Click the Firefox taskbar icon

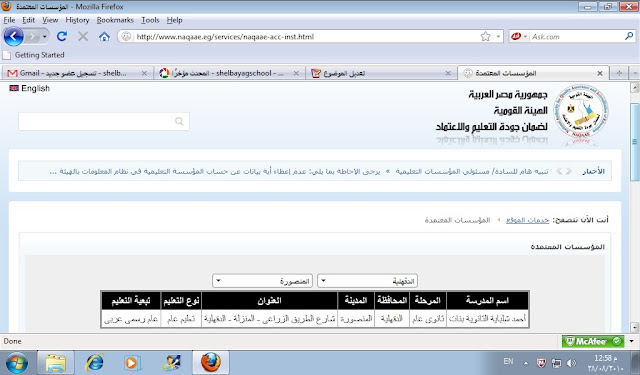[211, 363]
